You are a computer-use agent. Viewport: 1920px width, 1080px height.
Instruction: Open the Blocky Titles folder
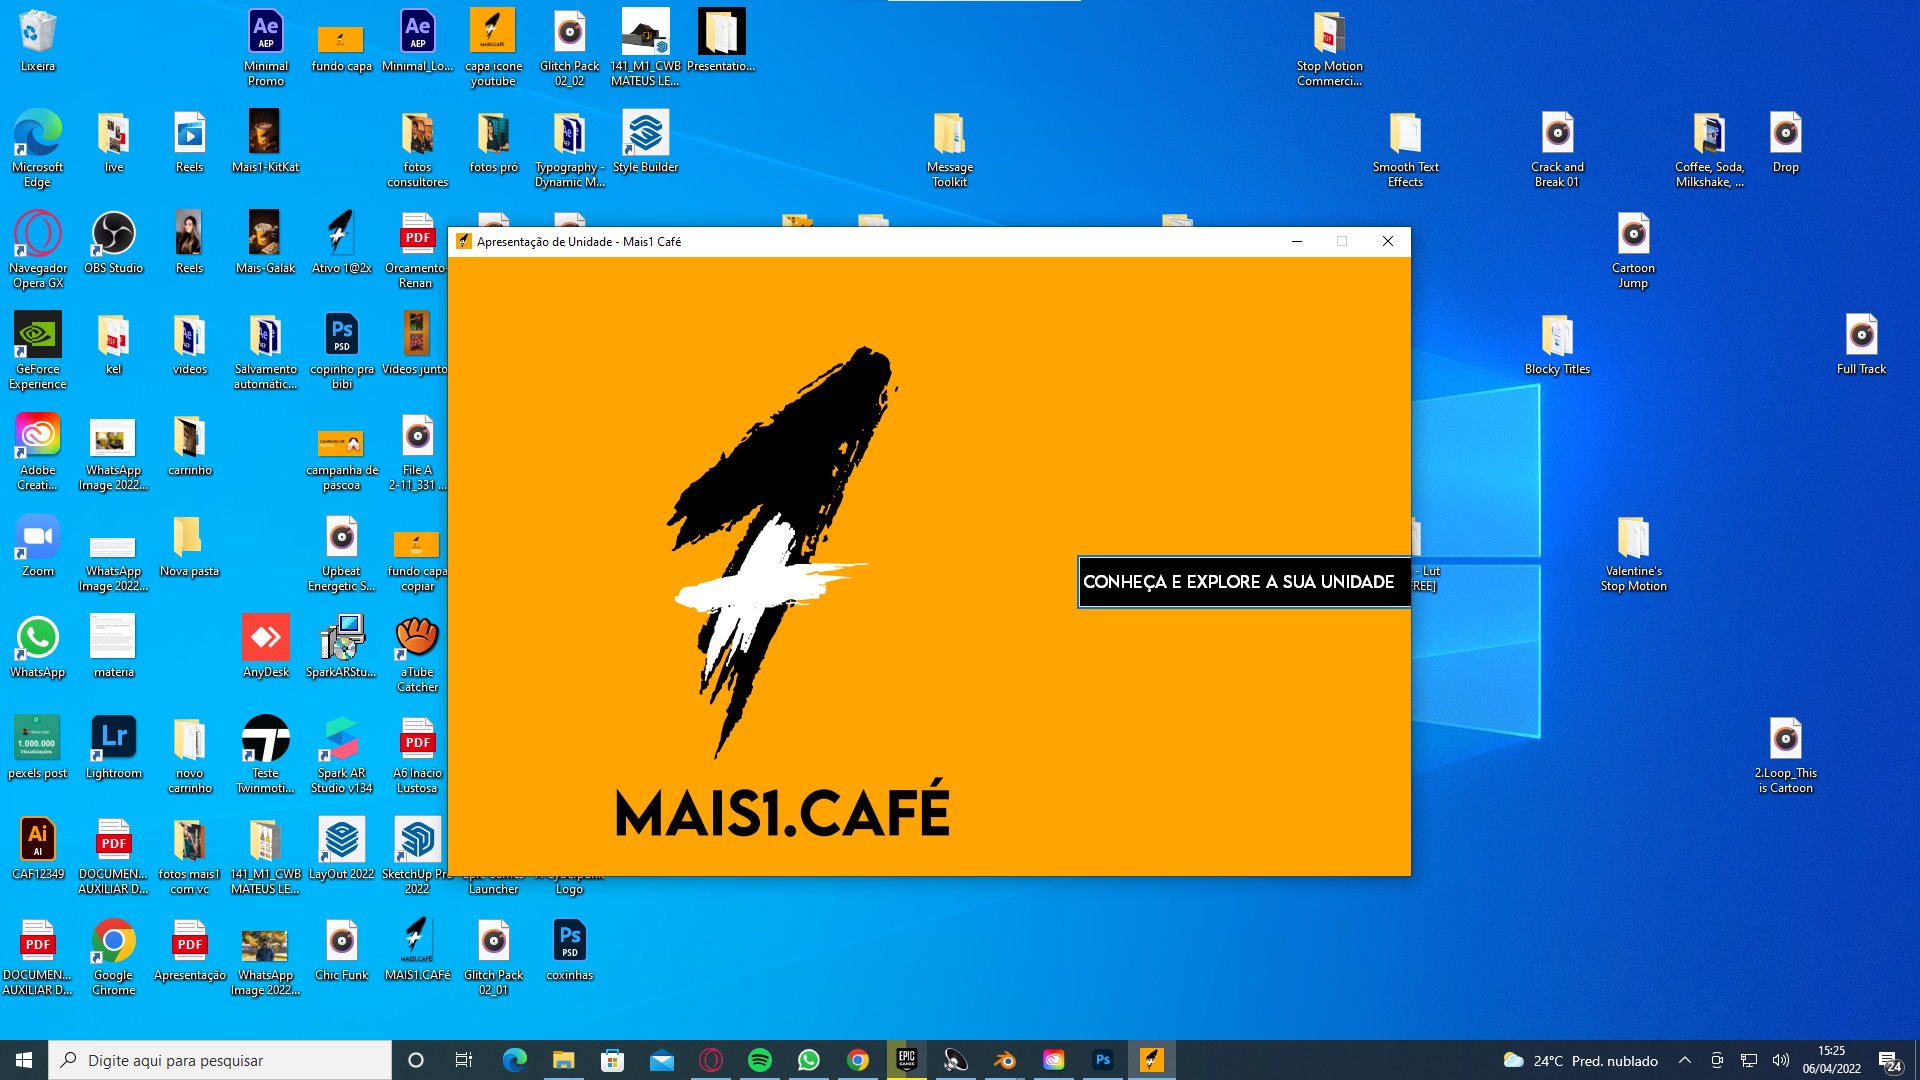(1557, 343)
